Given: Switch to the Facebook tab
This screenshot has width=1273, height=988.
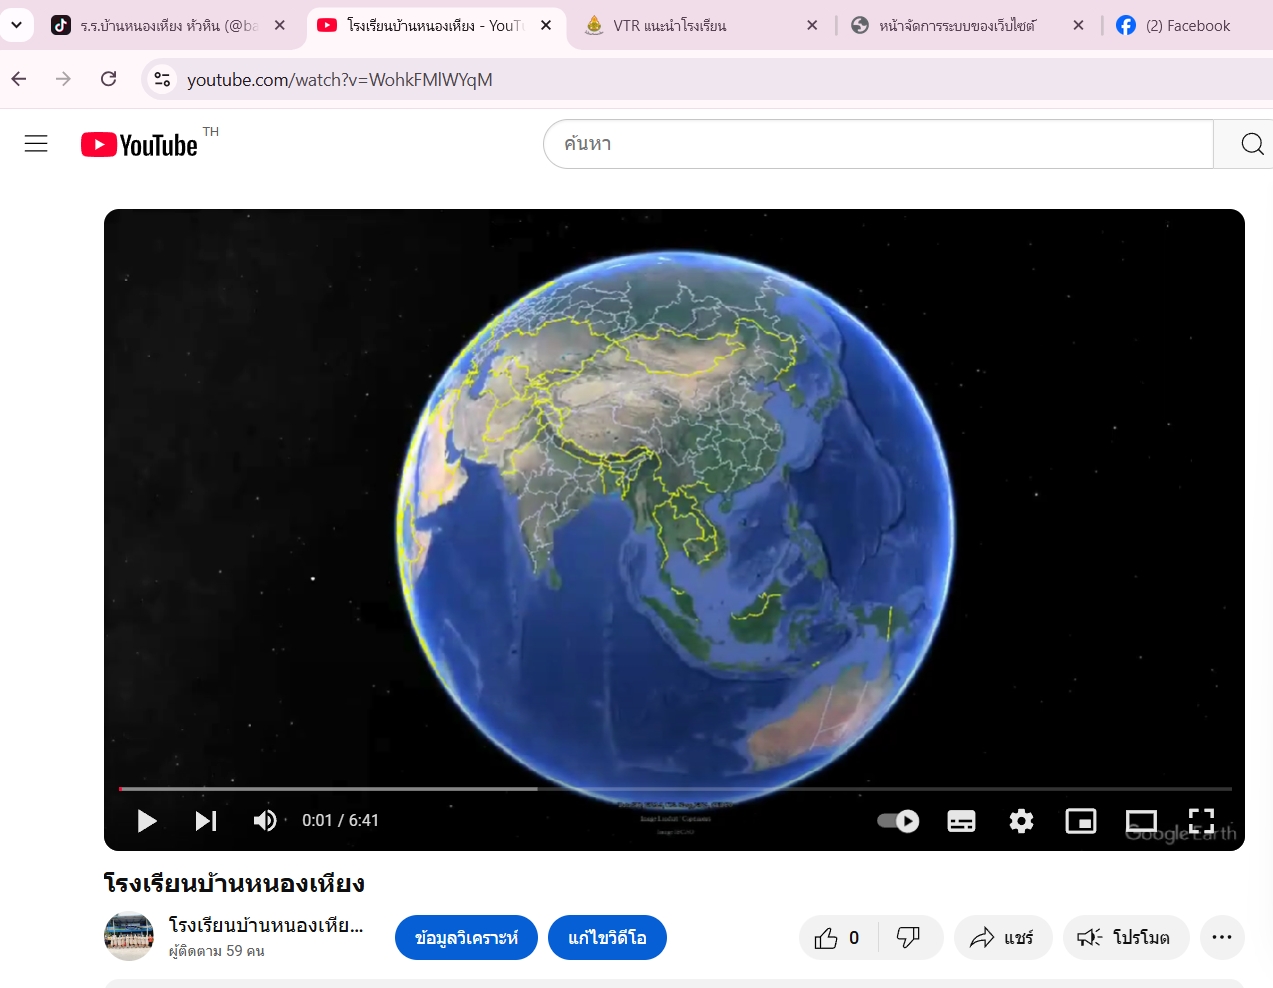Looking at the screenshot, I should tap(1187, 26).
